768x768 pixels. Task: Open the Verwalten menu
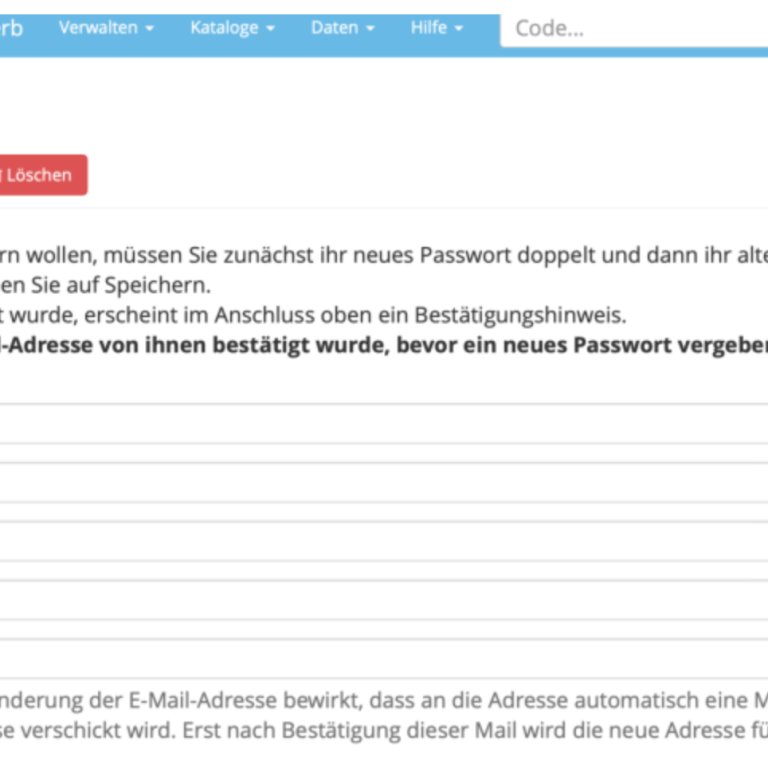[106, 28]
